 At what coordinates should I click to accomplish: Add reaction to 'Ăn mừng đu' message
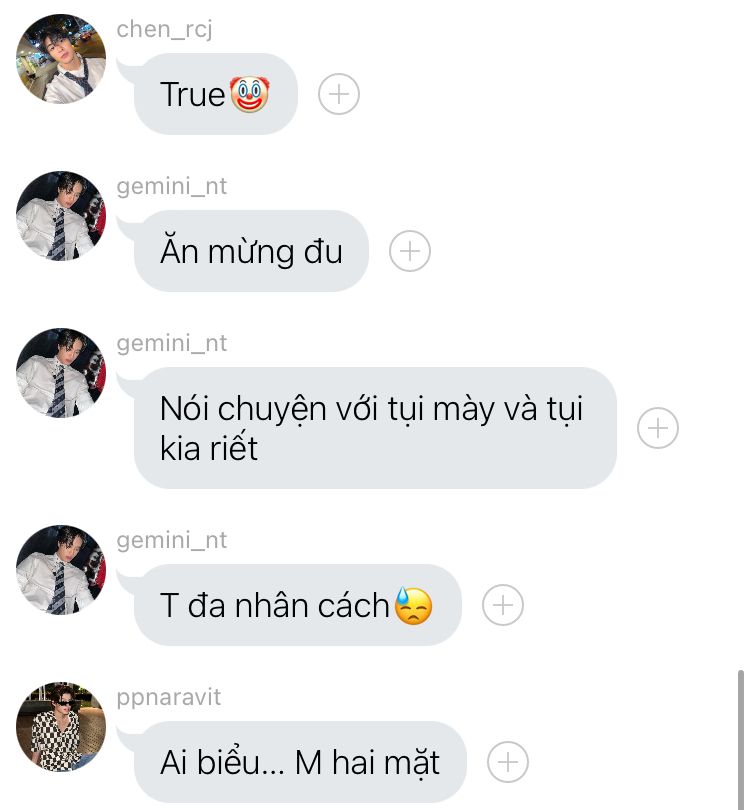(x=410, y=251)
